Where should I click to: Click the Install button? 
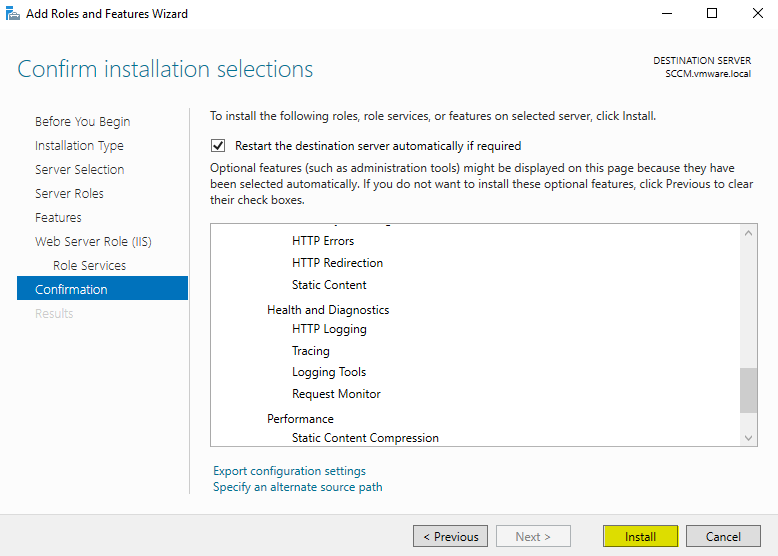tap(640, 536)
